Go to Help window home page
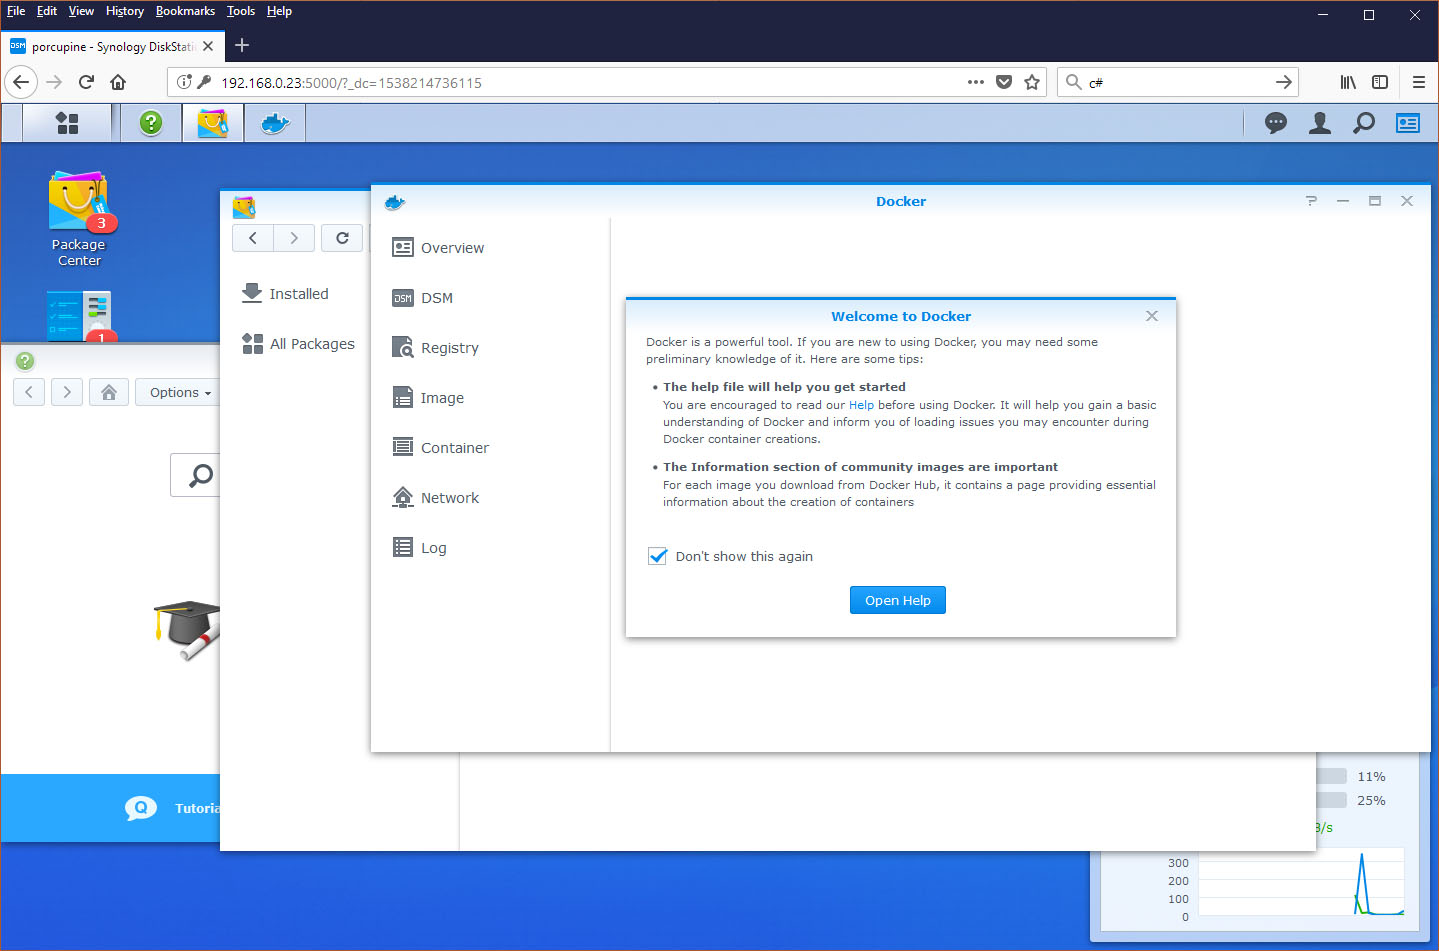1439x951 pixels. [x=109, y=393]
